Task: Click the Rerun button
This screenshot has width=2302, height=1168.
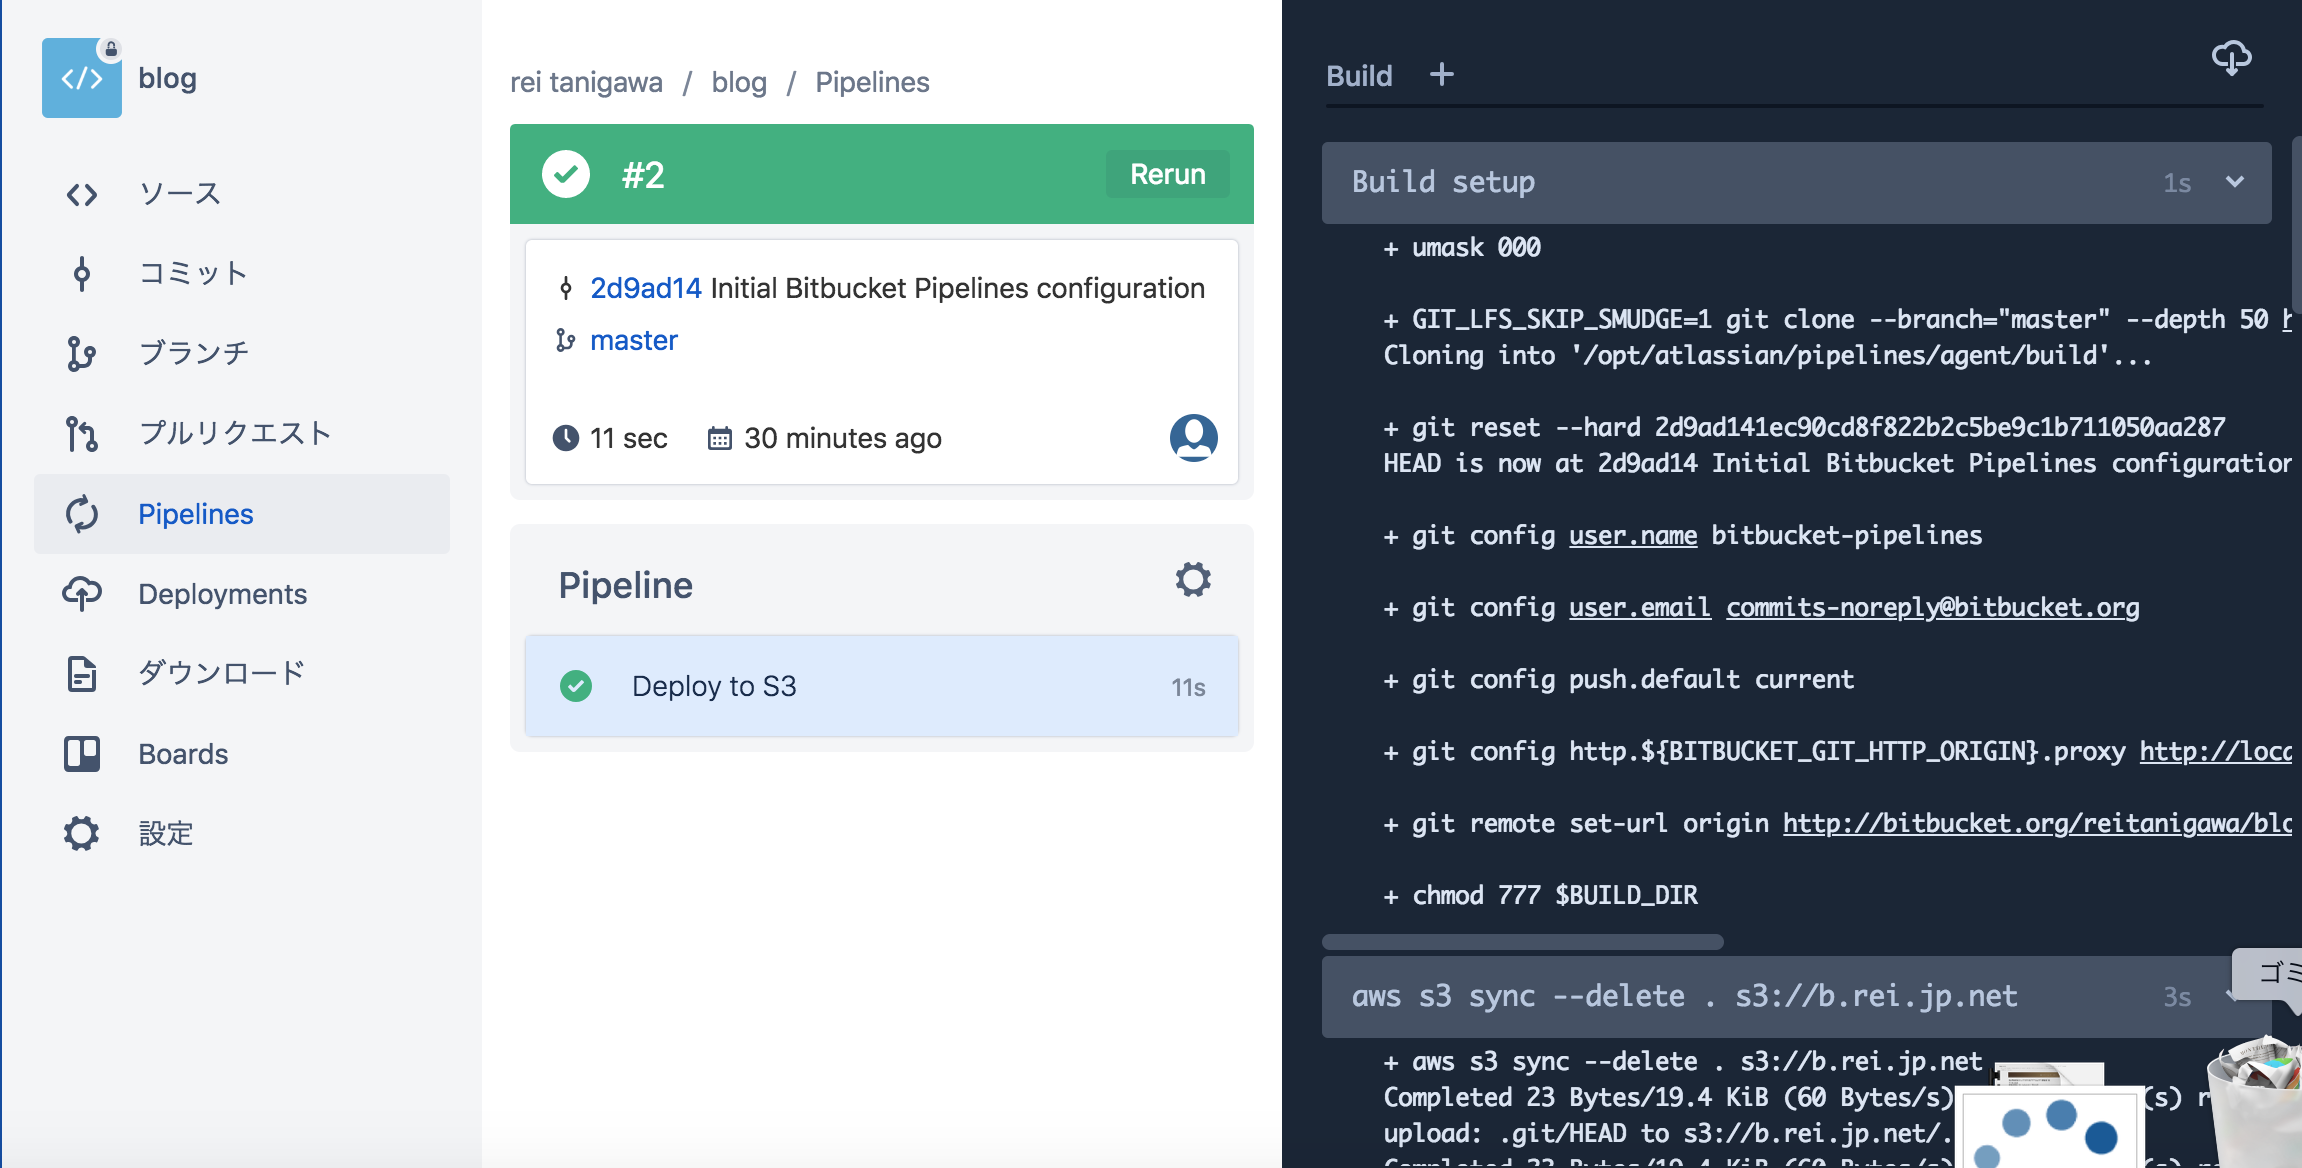Action: (1168, 174)
